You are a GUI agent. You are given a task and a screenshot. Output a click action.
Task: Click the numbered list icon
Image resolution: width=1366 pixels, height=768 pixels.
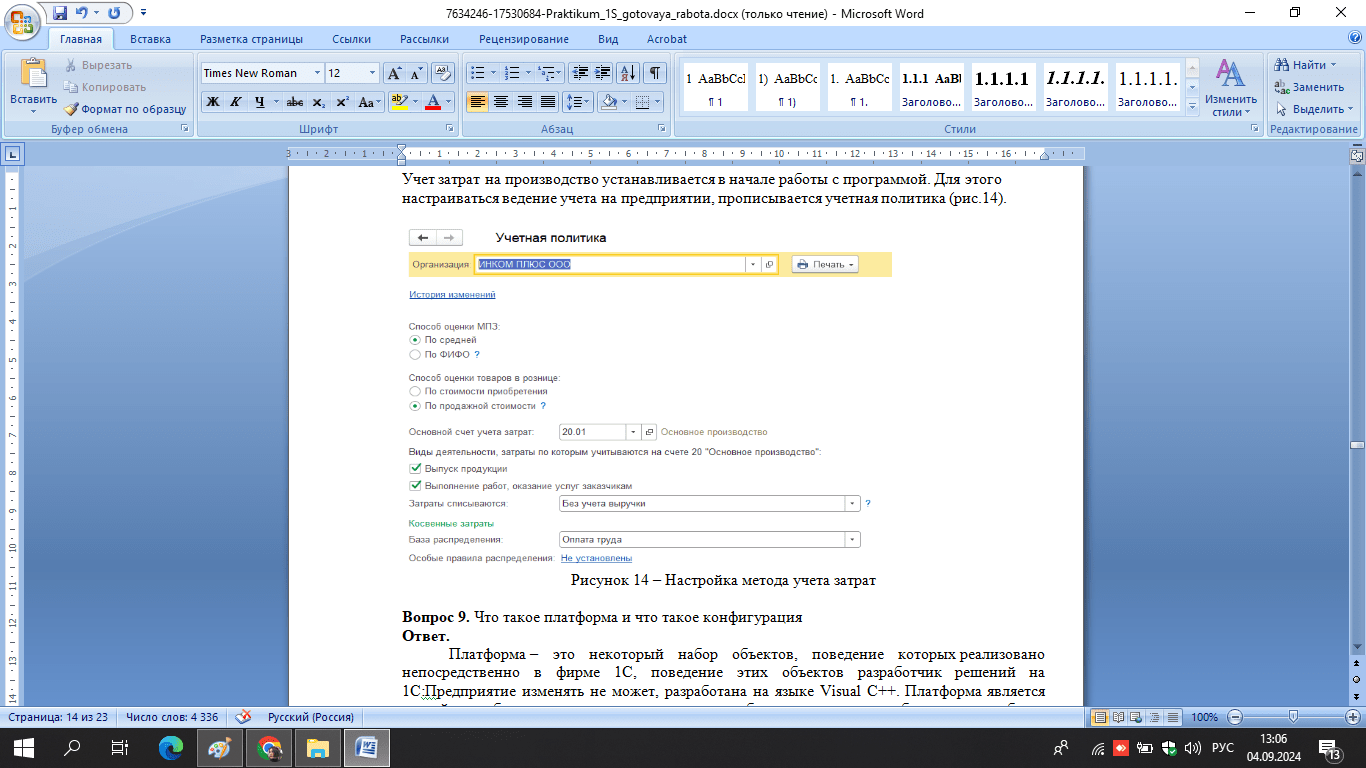click(x=512, y=73)
